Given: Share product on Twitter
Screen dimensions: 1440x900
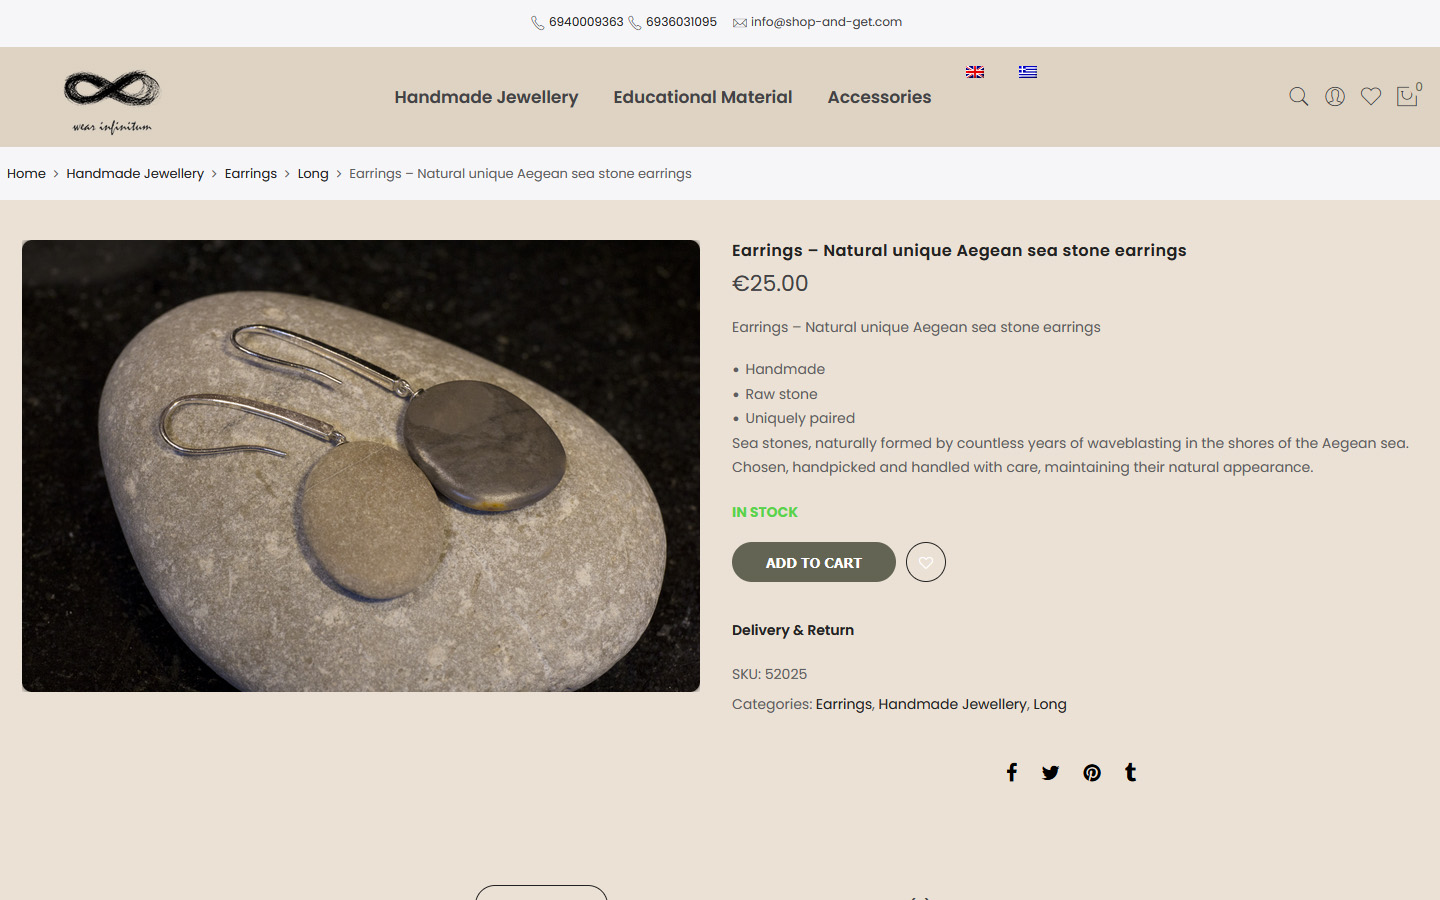Looking at the screenshot, I should [x=1050, y=772].
